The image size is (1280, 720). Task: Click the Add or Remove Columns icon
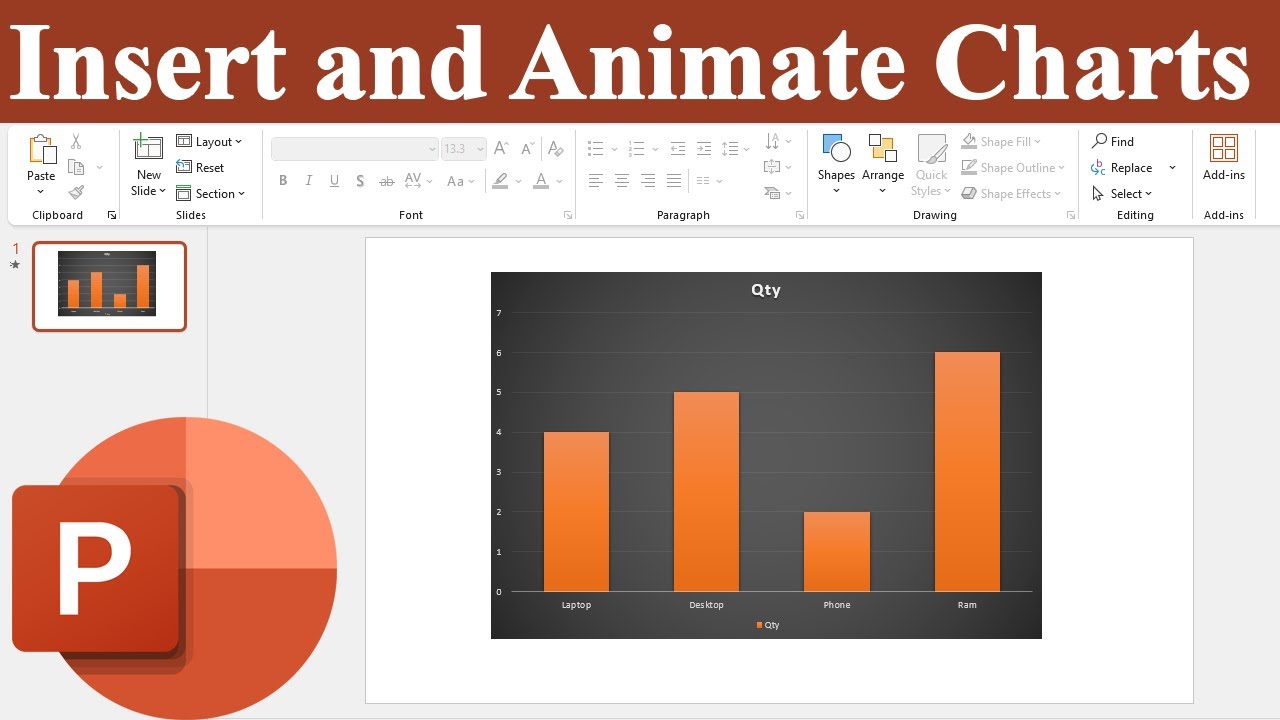[703, 181]
